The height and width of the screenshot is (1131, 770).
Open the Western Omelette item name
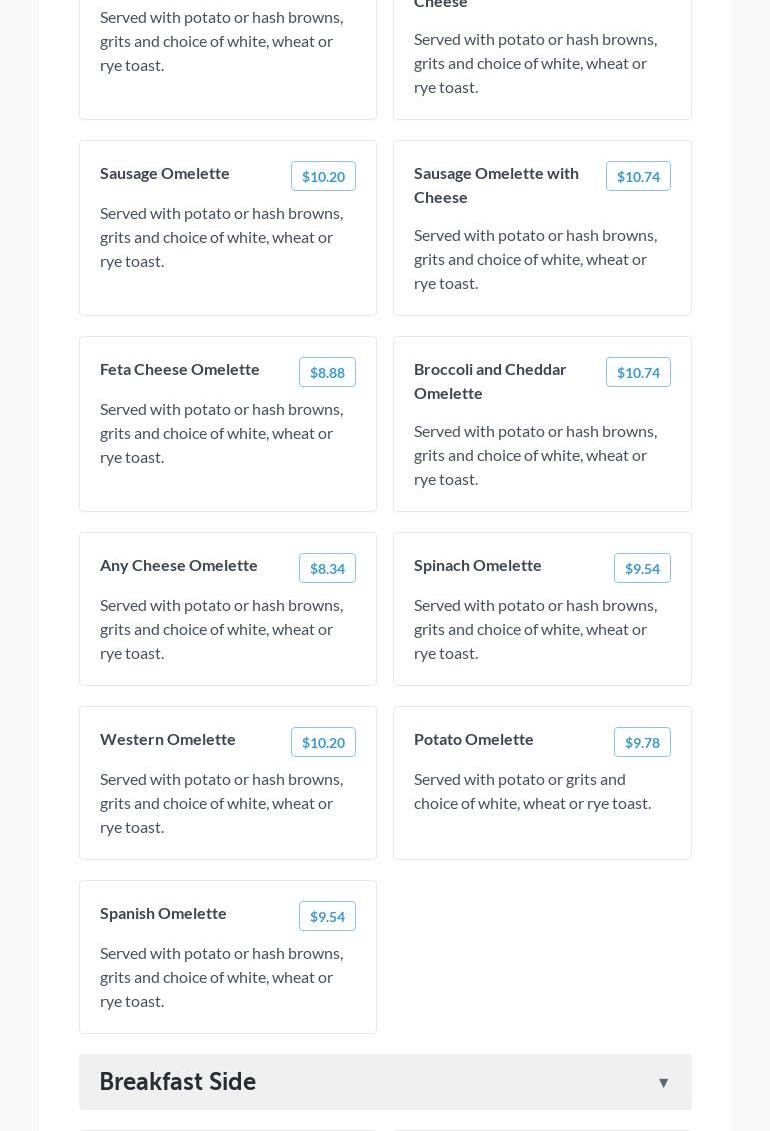tap(168, 739)
